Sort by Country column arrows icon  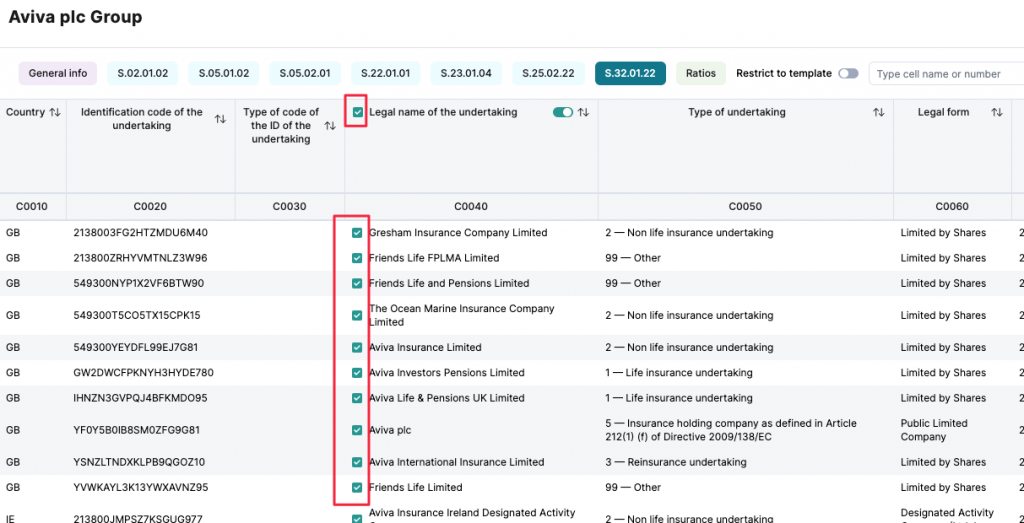point(55,113)
